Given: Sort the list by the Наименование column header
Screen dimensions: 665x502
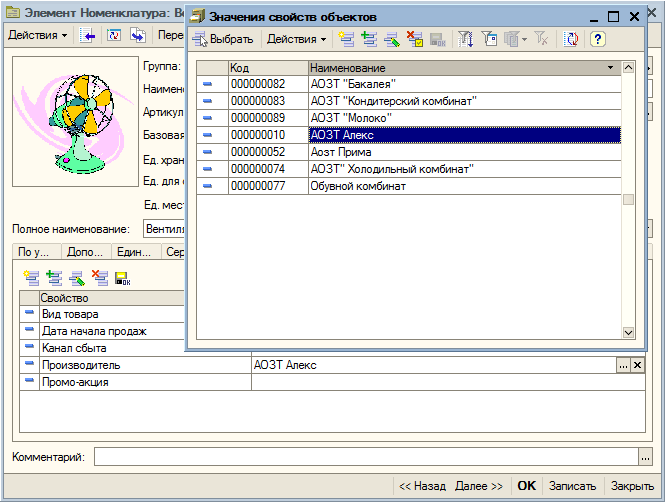Looking at the screenshot, I should click(x=460, y=67).
